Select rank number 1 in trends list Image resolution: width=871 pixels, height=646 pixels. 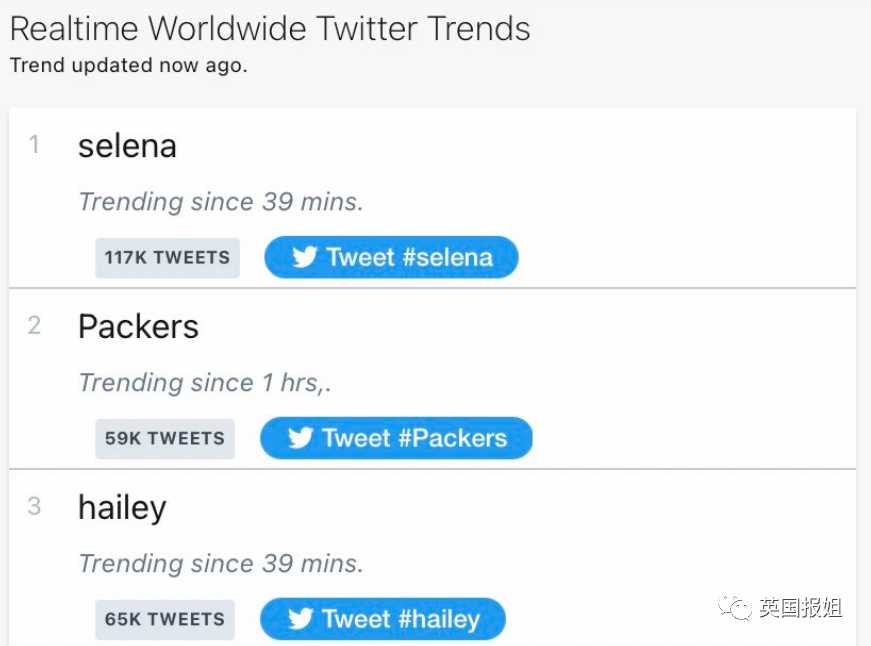click(34, 145)
